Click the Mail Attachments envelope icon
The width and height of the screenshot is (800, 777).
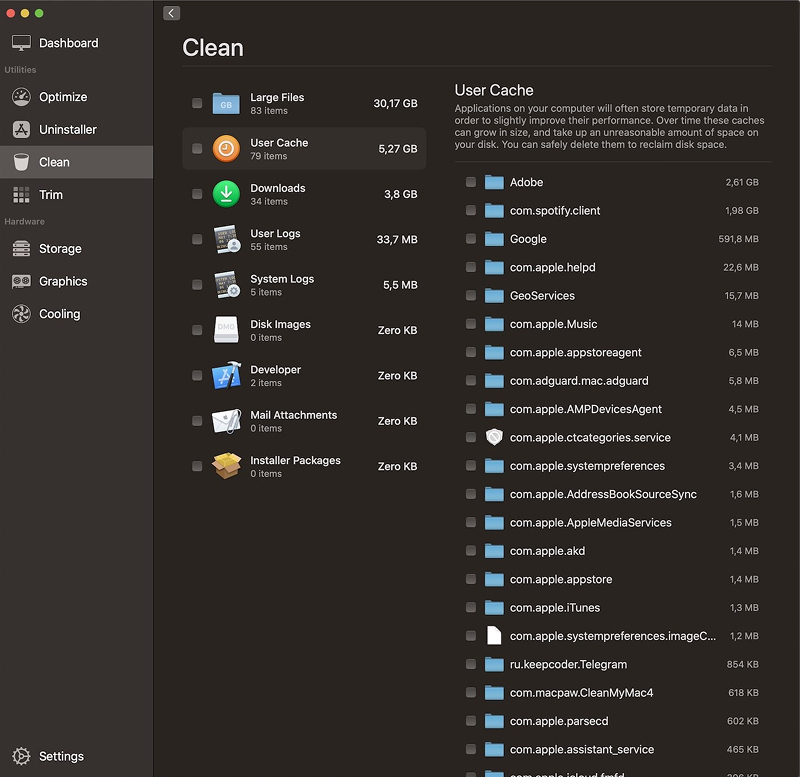(227, 421)
